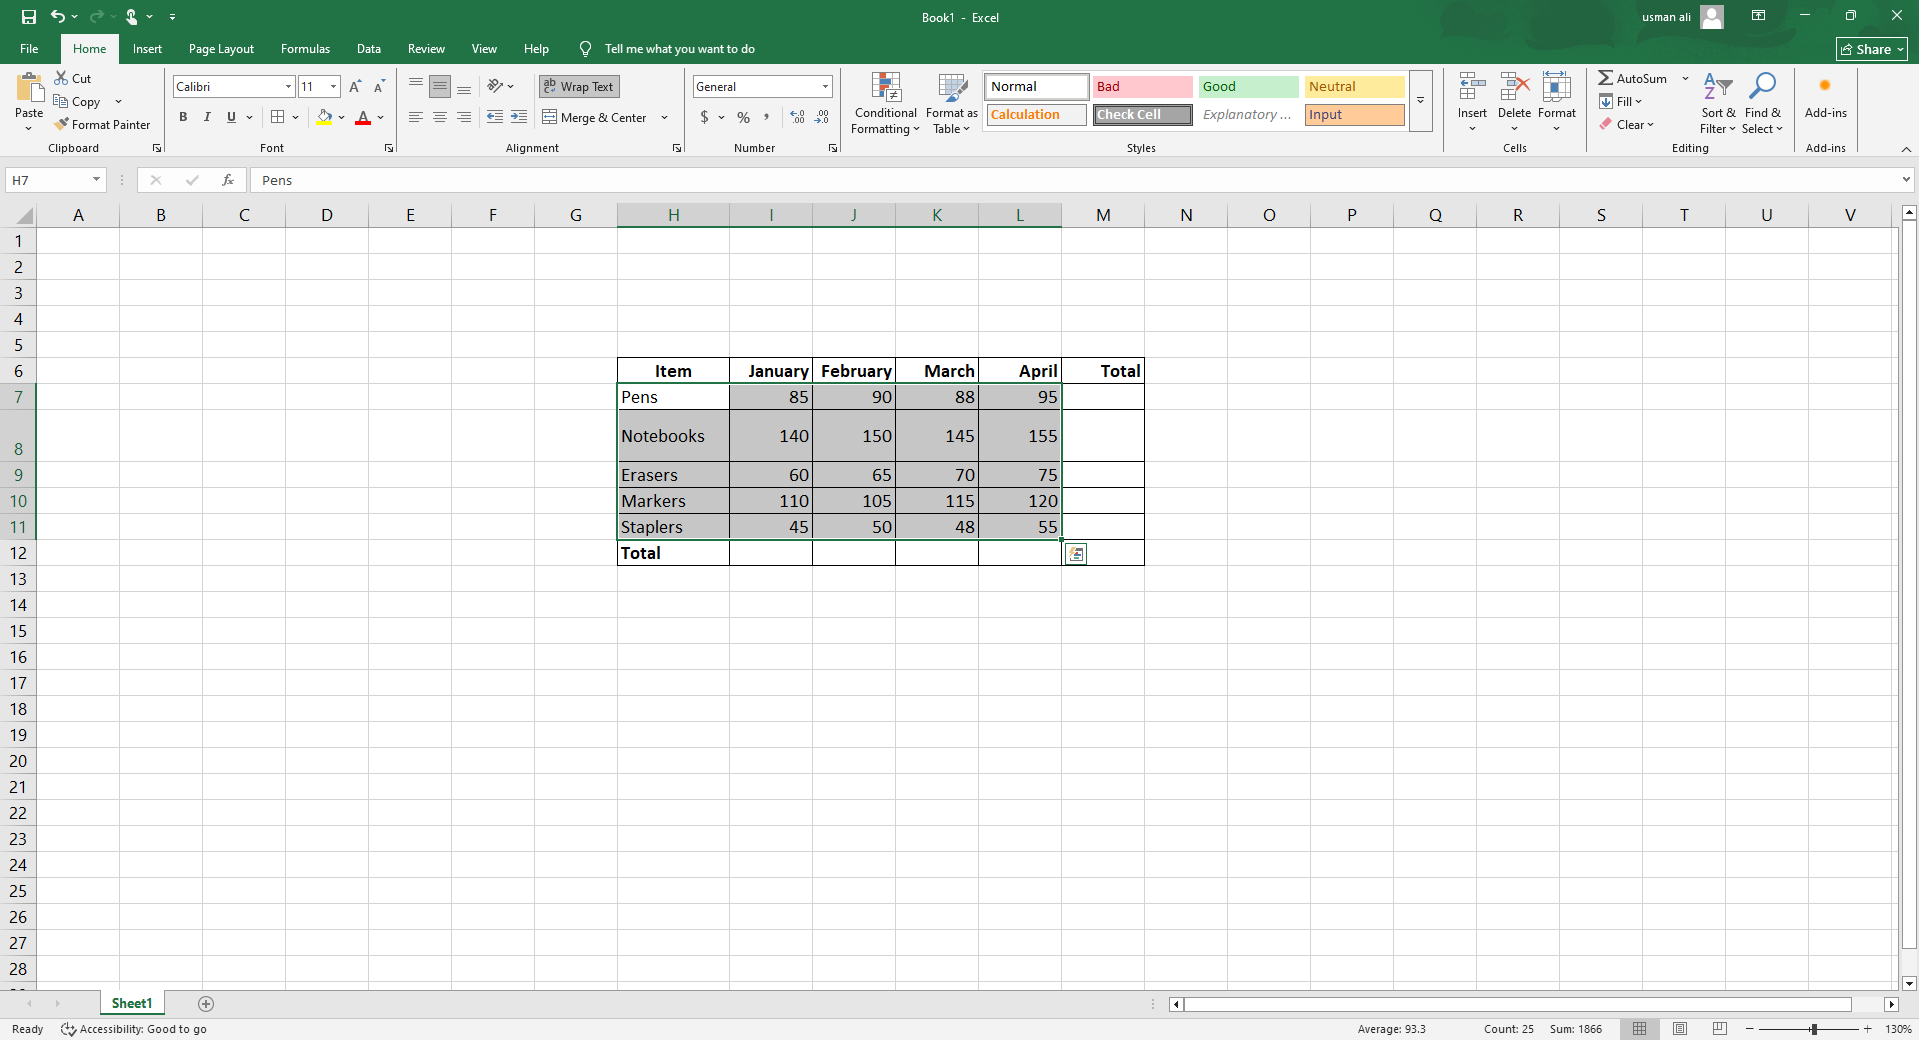Click the Save icon in title bar
Viewport: 1919px width, 1040px height.
point(29,17)
